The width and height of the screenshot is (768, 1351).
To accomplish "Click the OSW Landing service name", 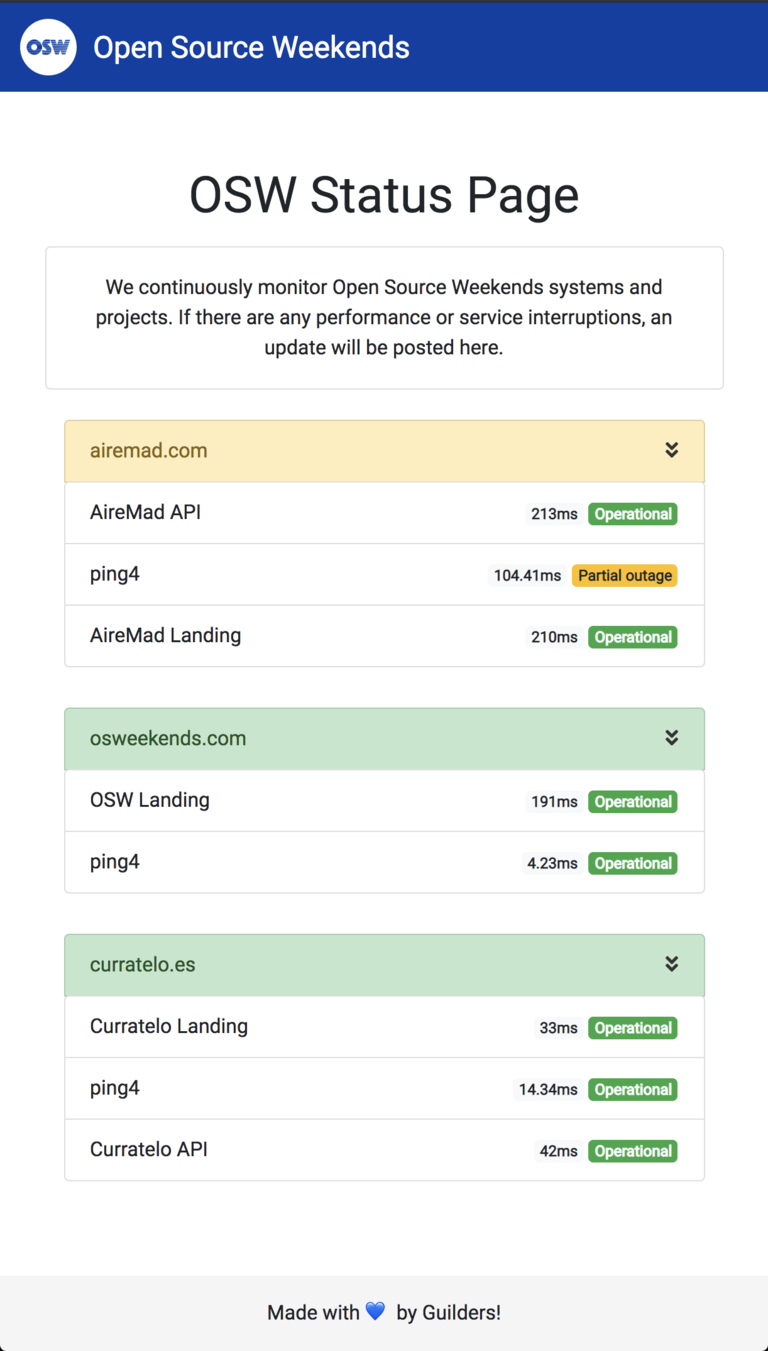I will tap(149, 800).
